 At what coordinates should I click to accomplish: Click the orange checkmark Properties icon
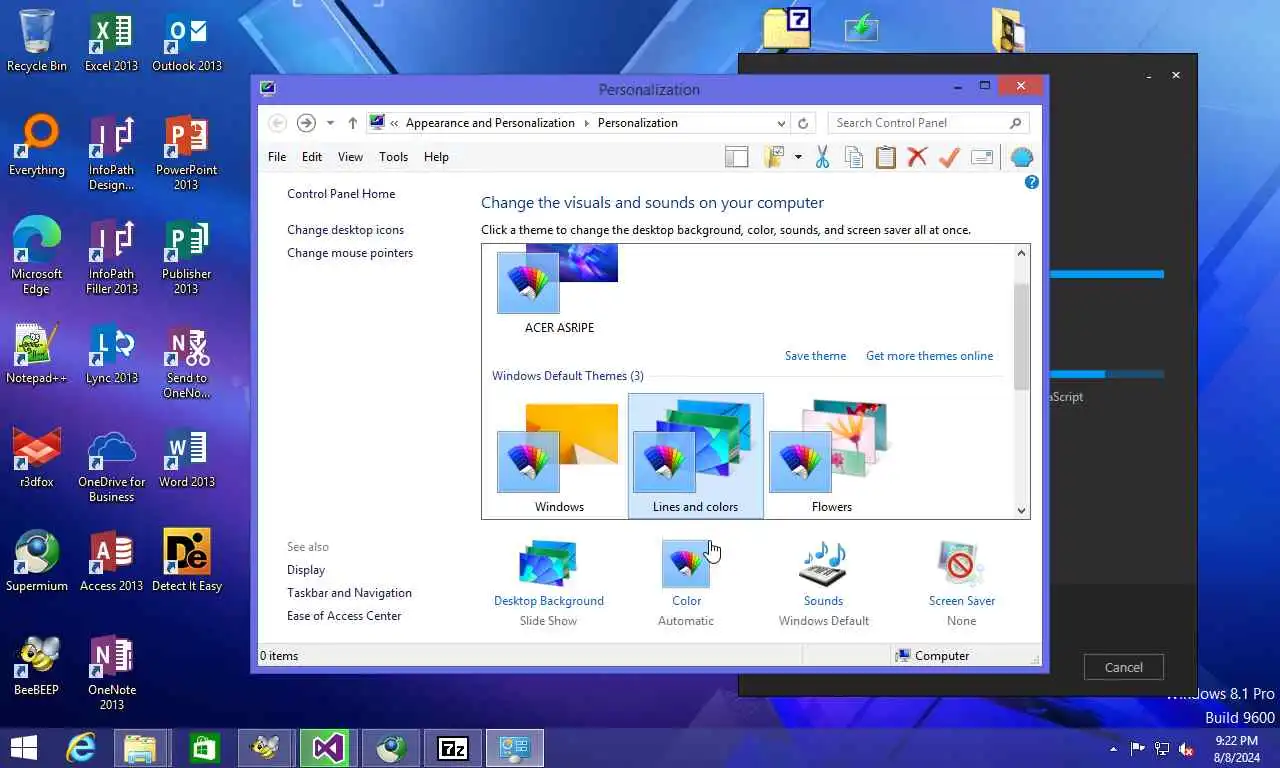click(949, 157)
